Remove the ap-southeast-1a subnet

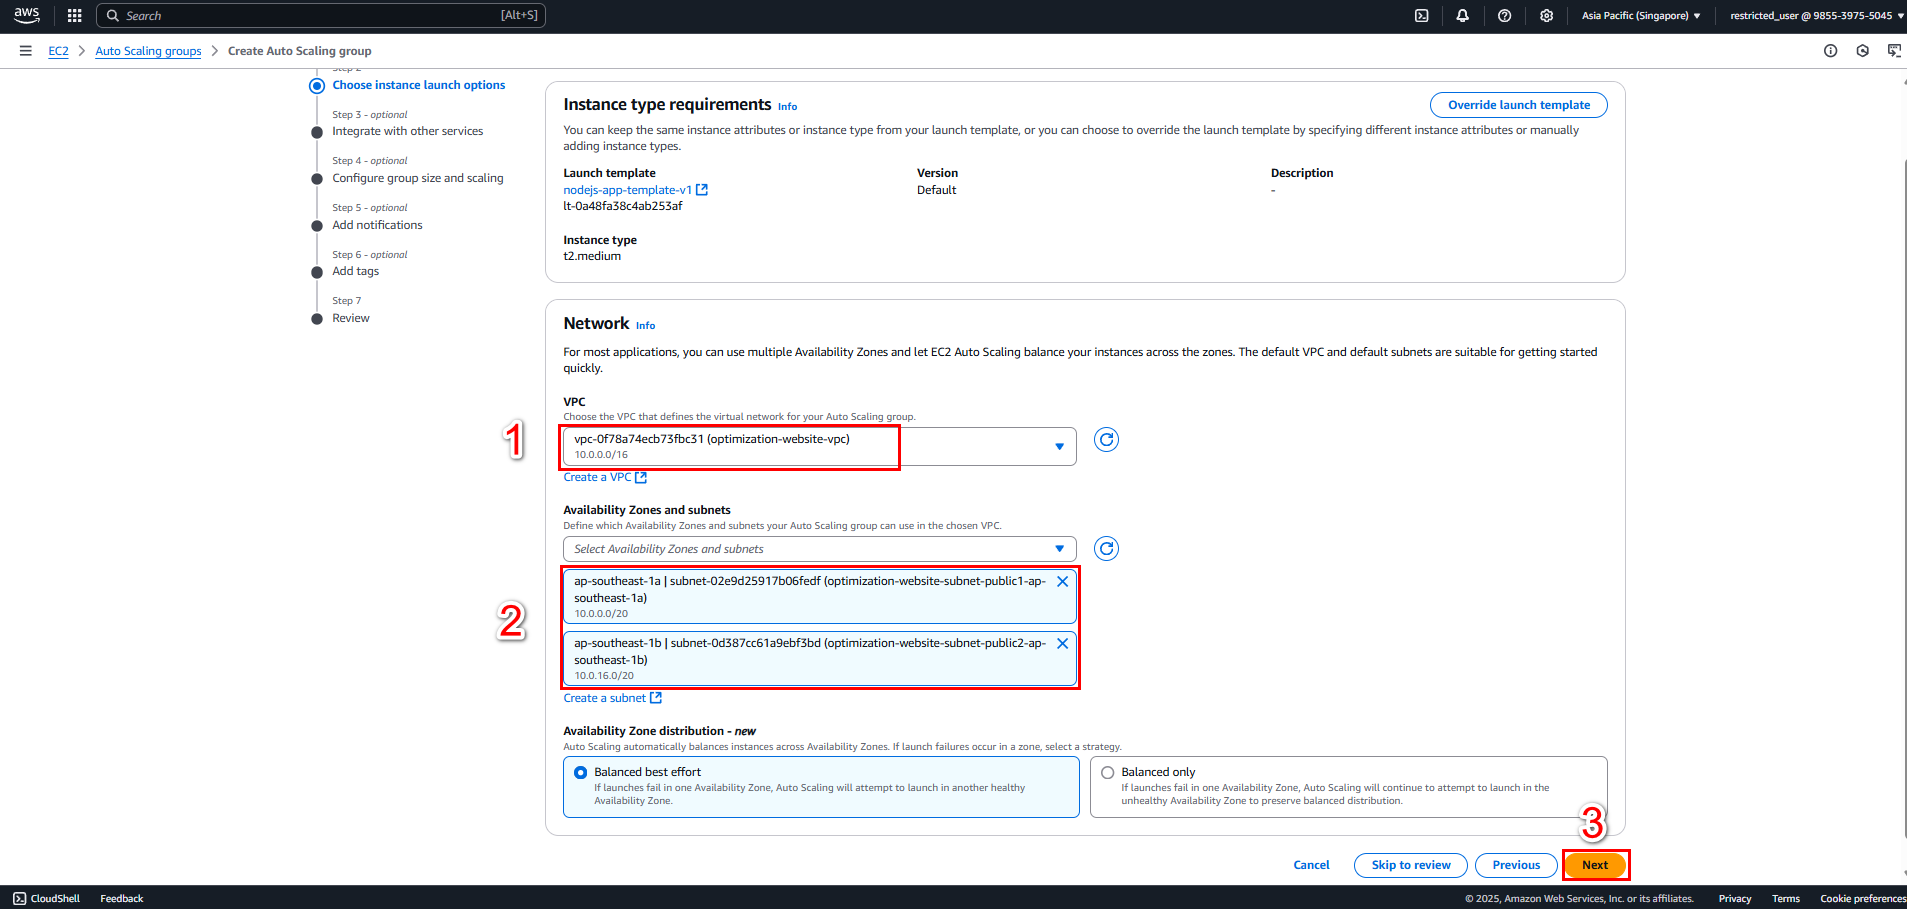coord(1062,582)
